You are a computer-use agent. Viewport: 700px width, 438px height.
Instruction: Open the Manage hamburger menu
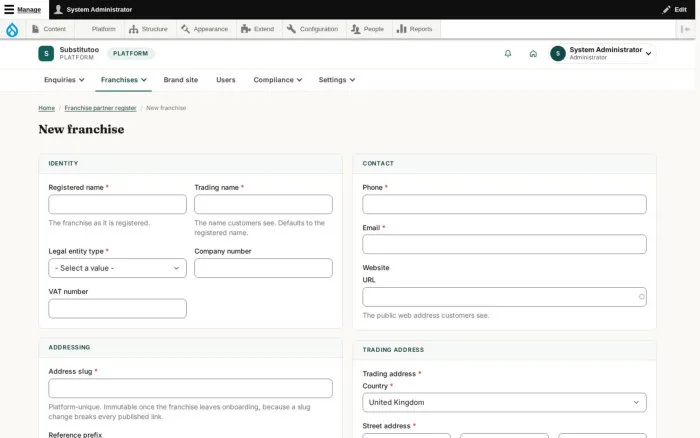[x=9, y=9]
